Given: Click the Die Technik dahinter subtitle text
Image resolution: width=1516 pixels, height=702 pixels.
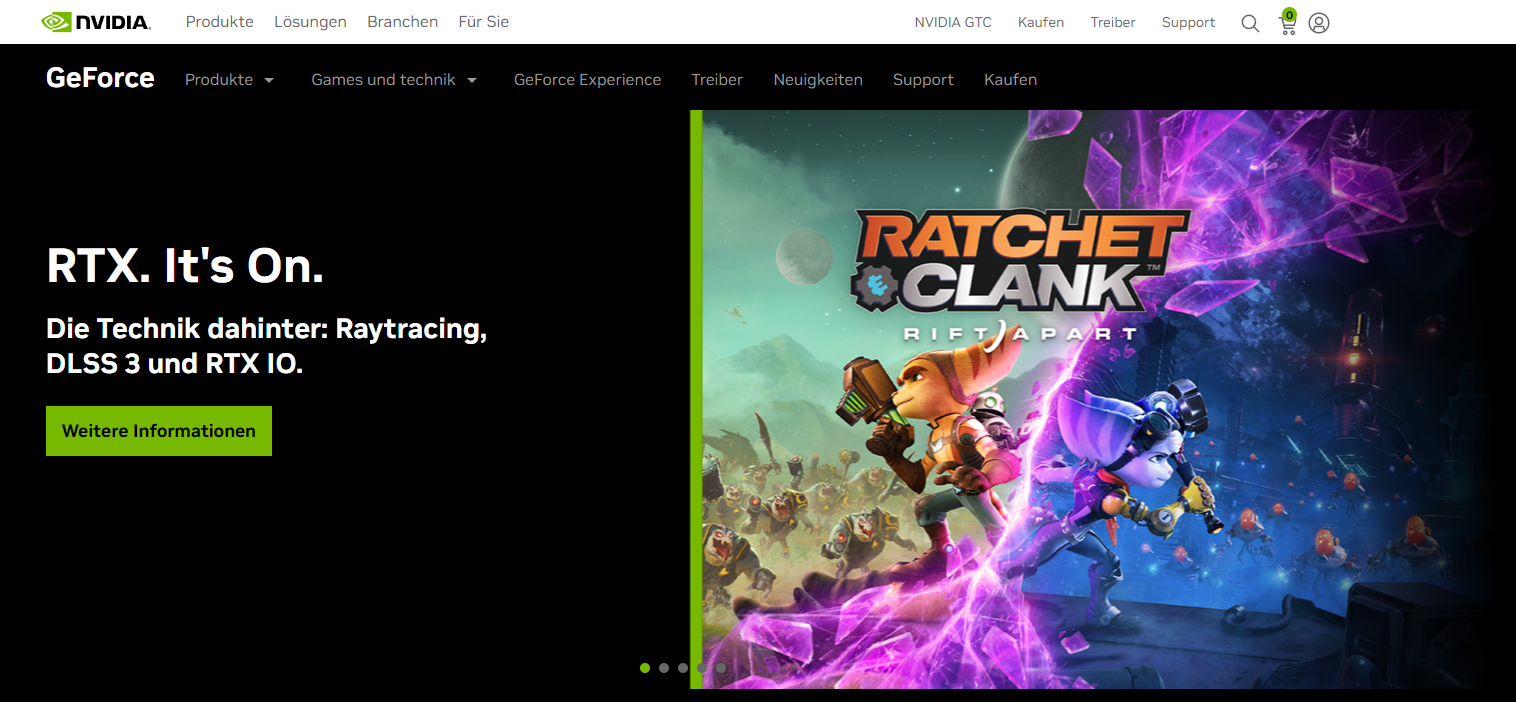Looking at the screenshot, I should coord(267,346).
